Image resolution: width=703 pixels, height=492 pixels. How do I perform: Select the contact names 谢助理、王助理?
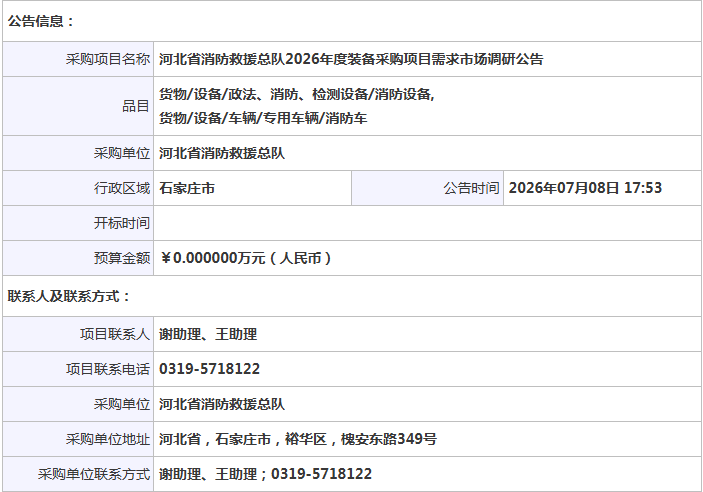pos(208,335)
